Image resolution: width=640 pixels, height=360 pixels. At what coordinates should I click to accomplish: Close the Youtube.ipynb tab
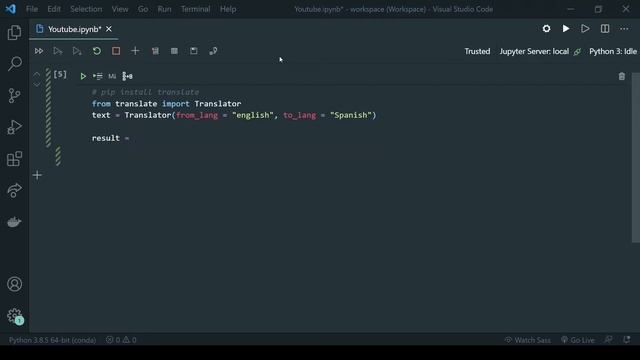click(x=109, y=29)
